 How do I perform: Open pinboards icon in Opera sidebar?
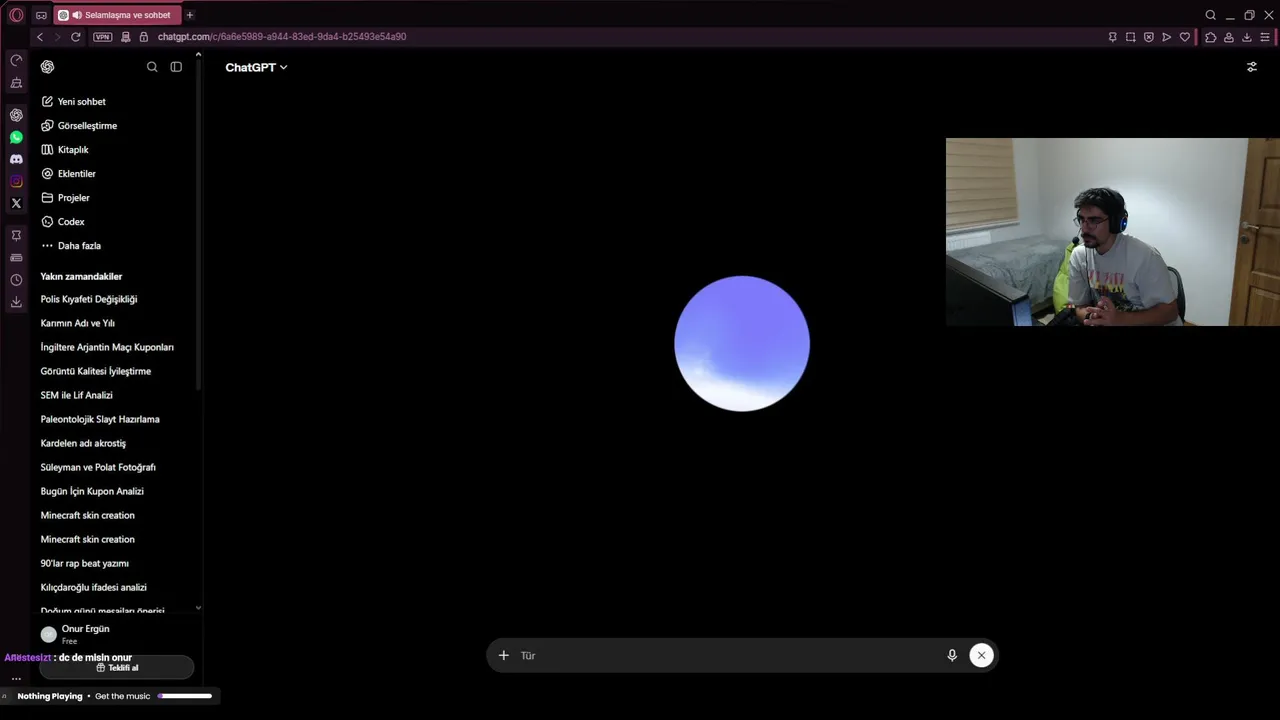pyautogui.click(x=16, y=235)
